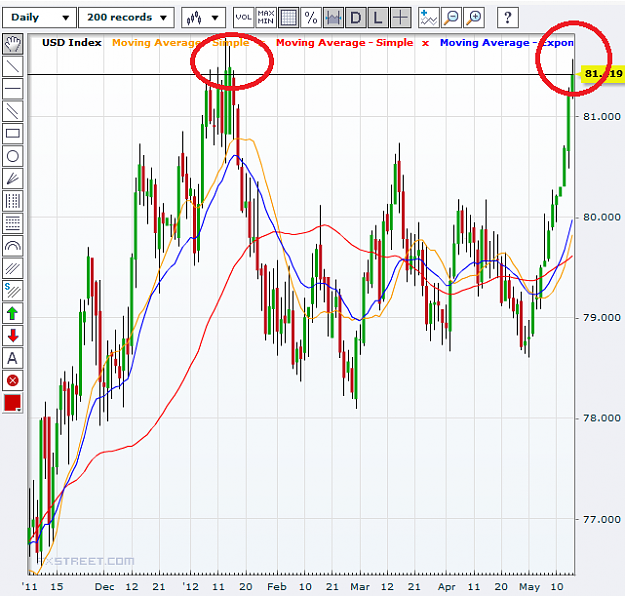Click the 77.000 price axis label
This screenshot has width=625, height=596.
[x=602, y=519]
